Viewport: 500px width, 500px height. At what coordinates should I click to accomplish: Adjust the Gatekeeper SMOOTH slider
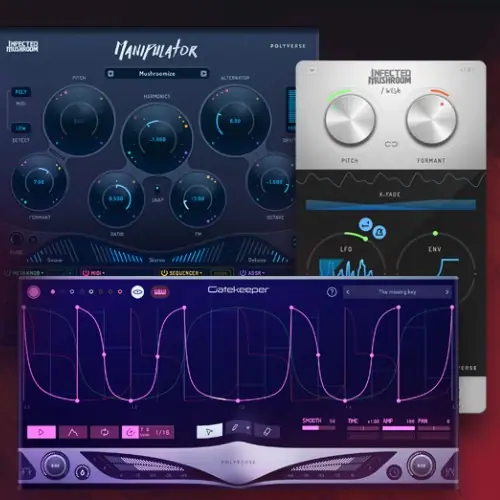pyautogui.click(x=319, y=428)
